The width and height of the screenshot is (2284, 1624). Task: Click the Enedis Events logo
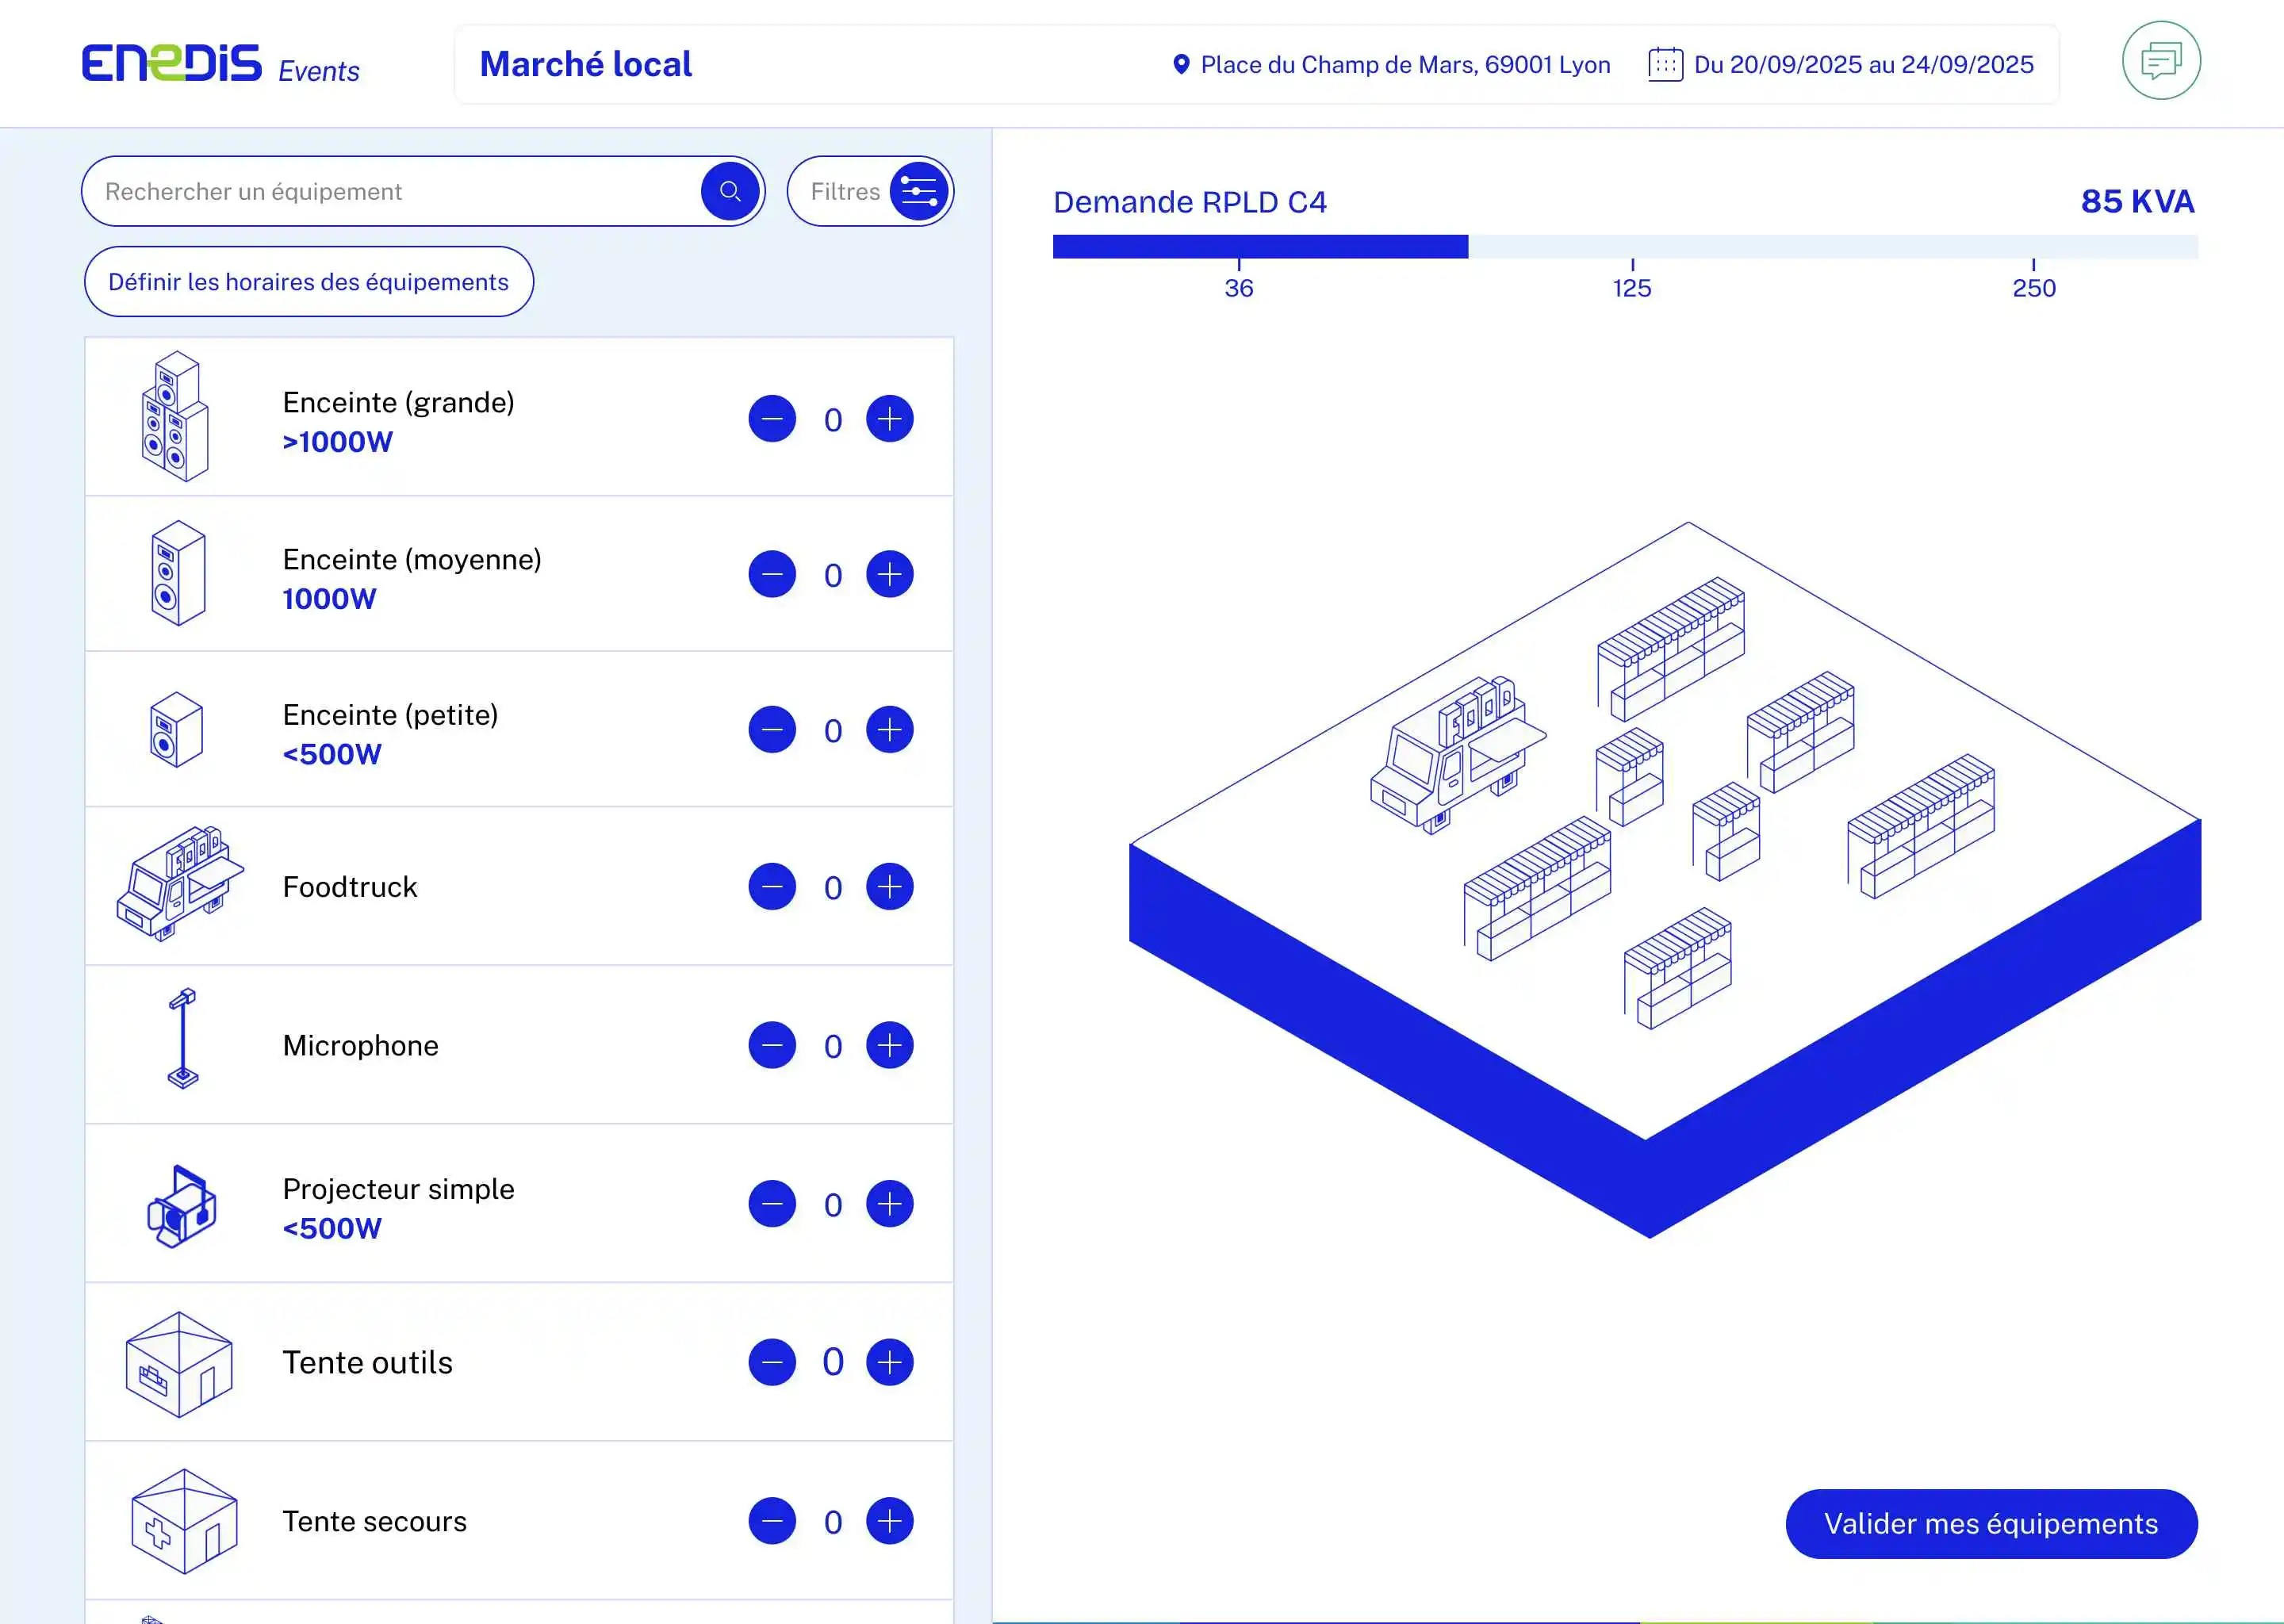coord(220,64)
